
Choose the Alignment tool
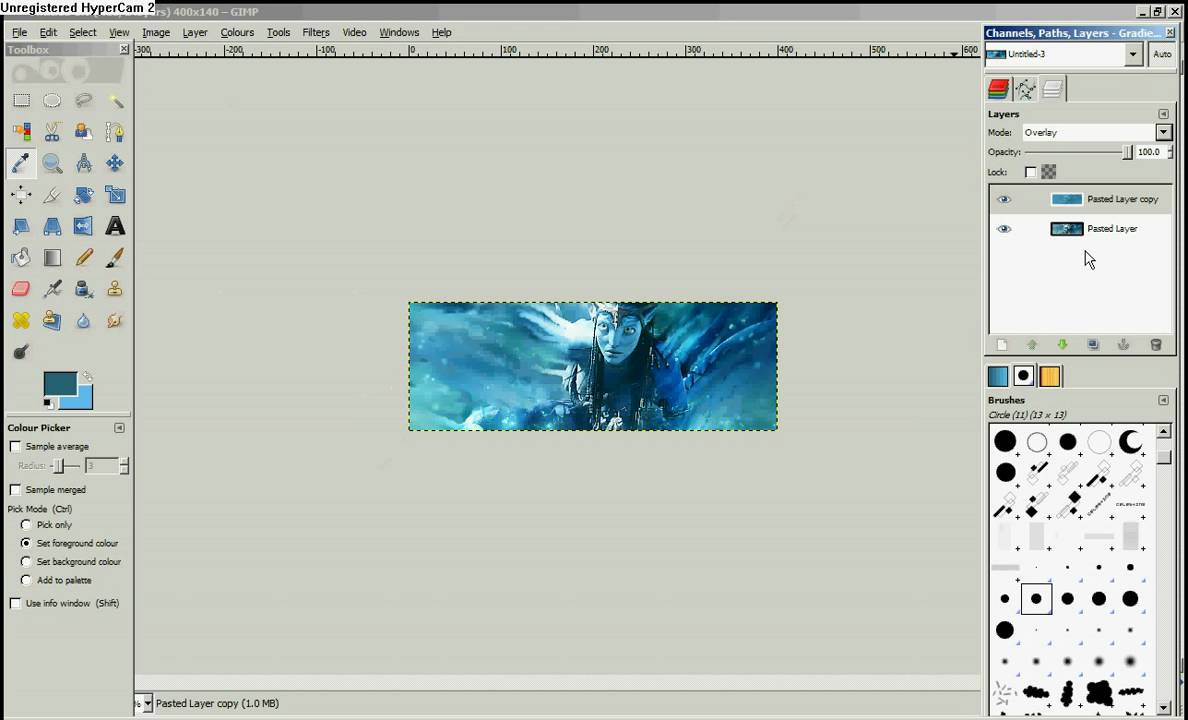tap(21, 195)
